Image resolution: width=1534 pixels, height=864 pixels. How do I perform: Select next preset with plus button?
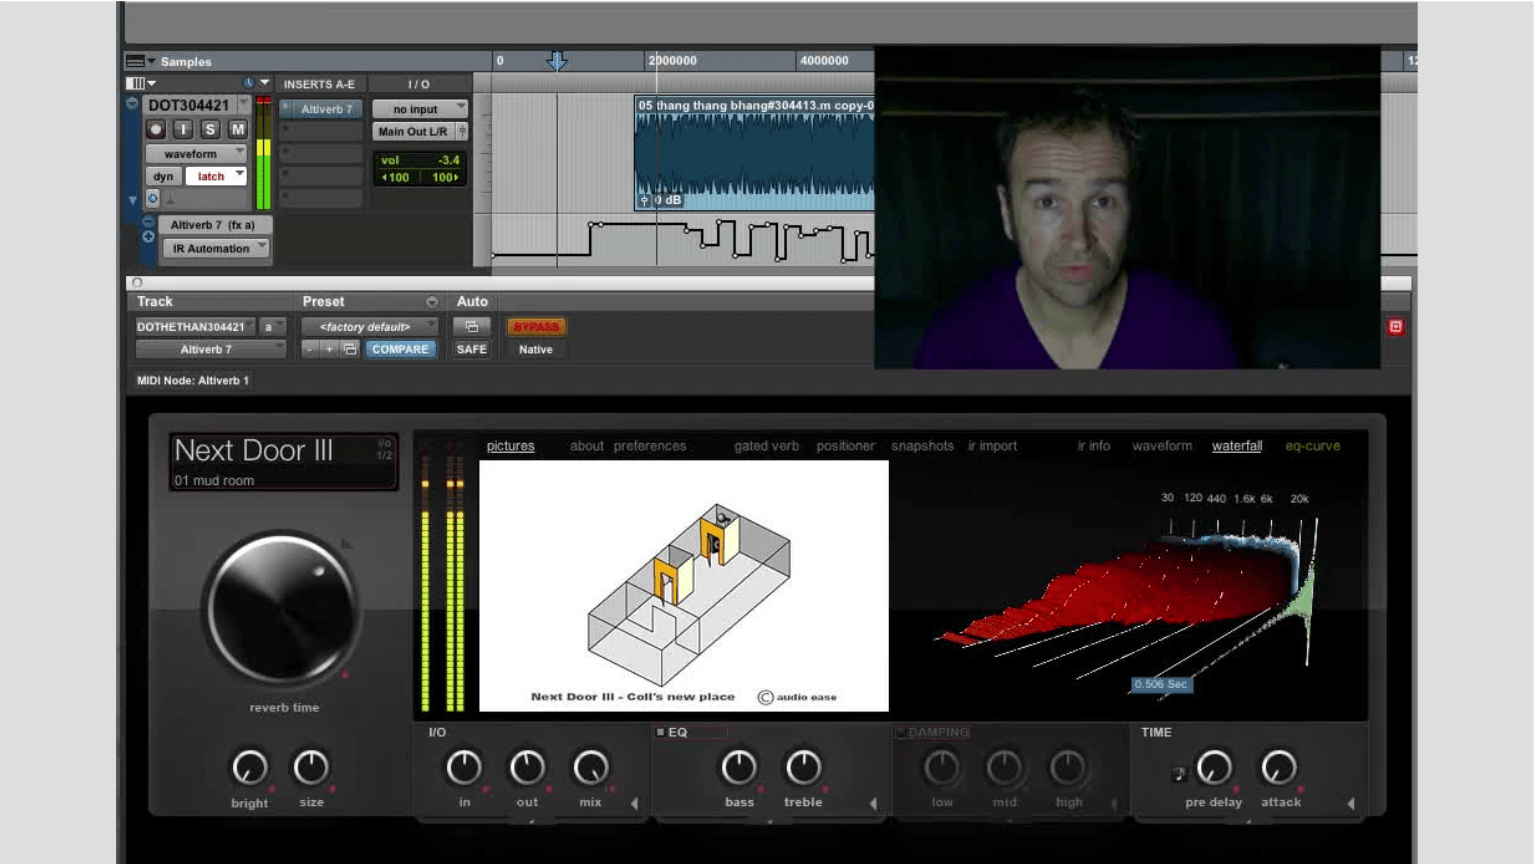point(329,349)
